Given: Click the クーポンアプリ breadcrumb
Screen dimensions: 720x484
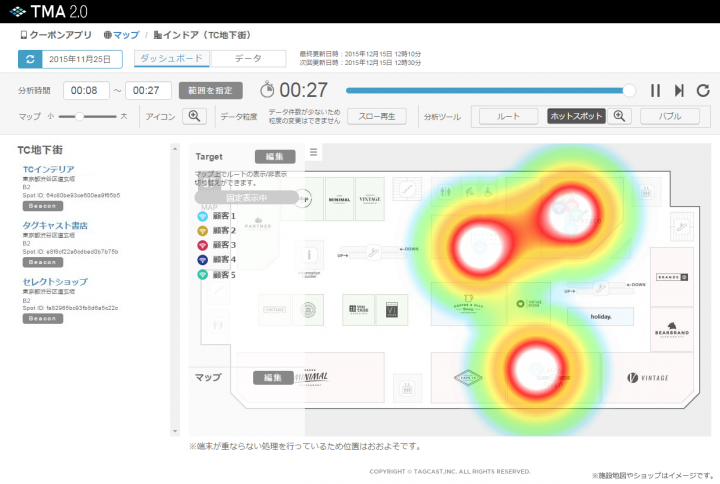Looking at the screenshot, I should click(x=56, y=35).
